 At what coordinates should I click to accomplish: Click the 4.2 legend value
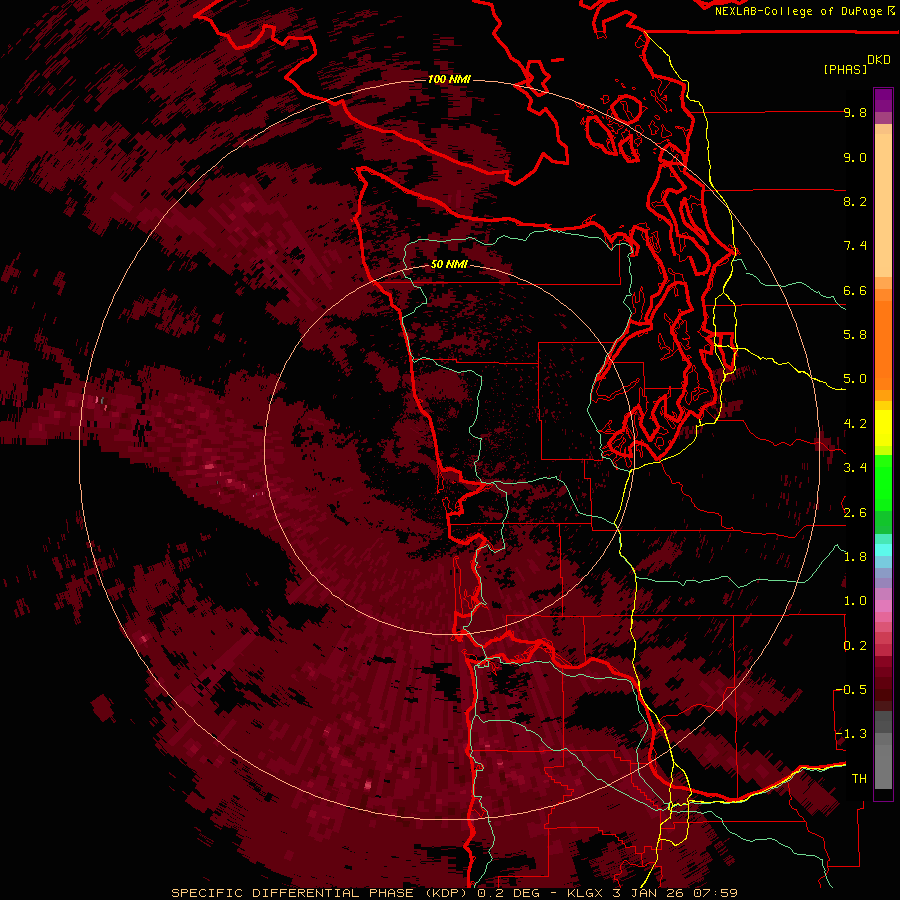pyautogui.click(x=855, y=424)
